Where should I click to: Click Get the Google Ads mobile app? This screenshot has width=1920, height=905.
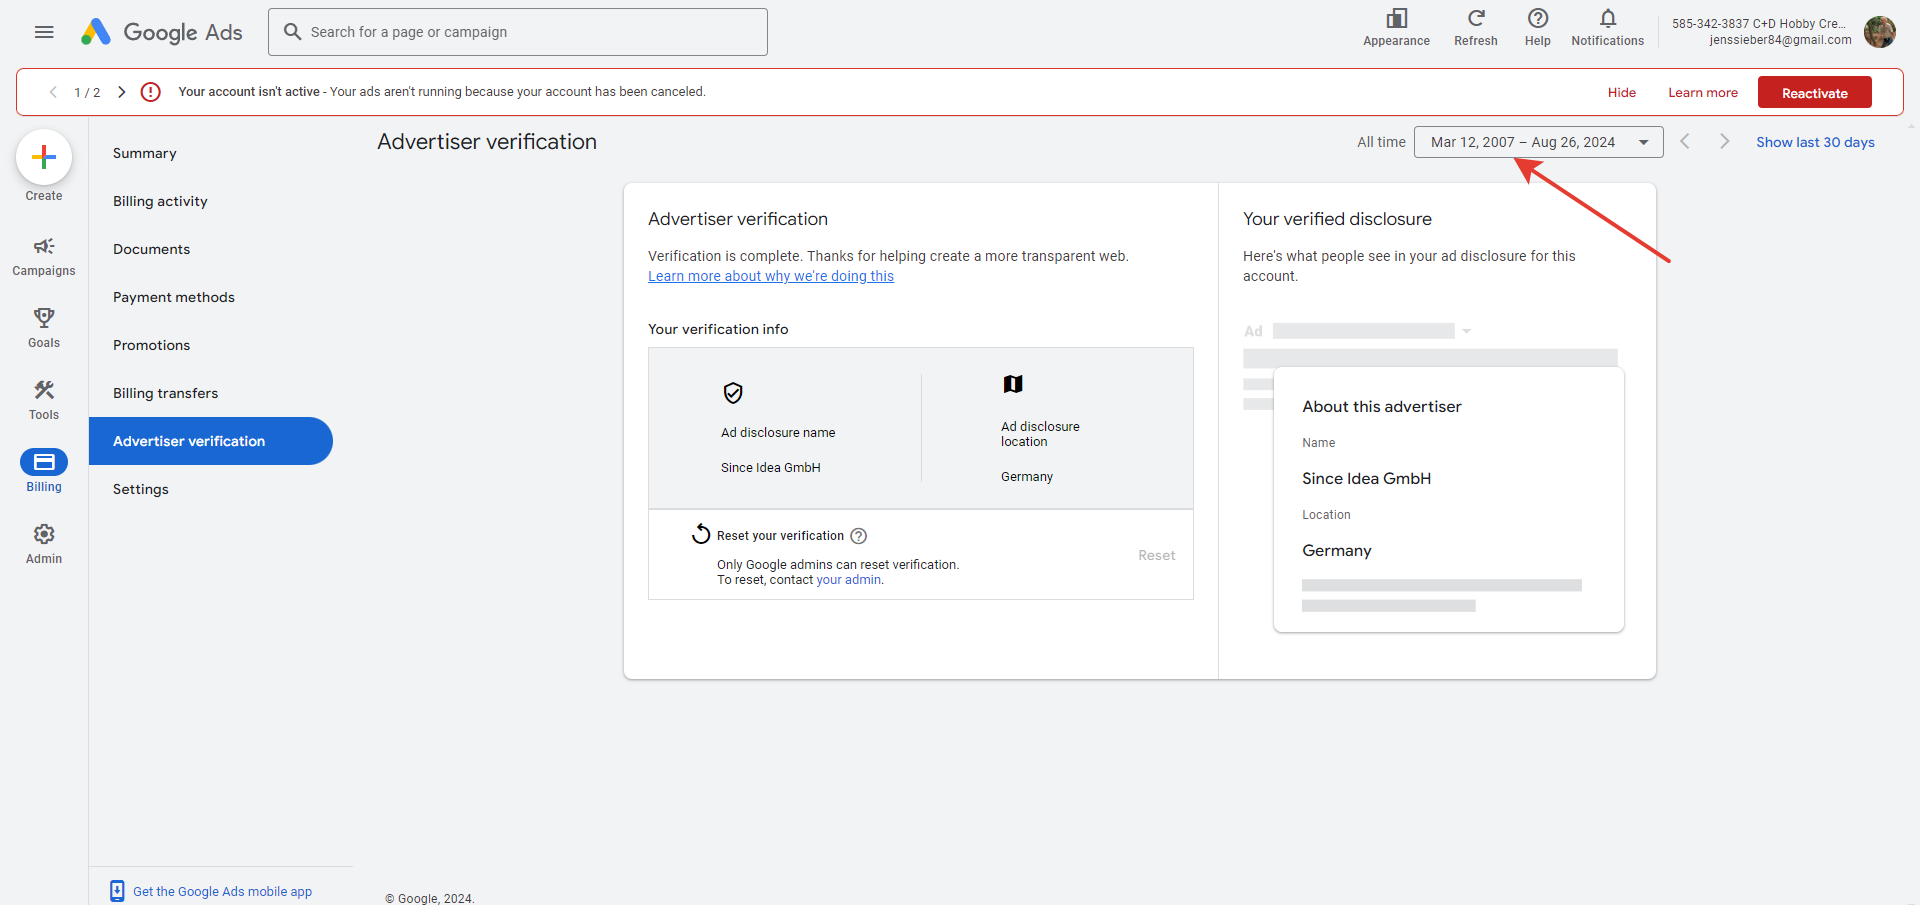click(x=222, y=891)
